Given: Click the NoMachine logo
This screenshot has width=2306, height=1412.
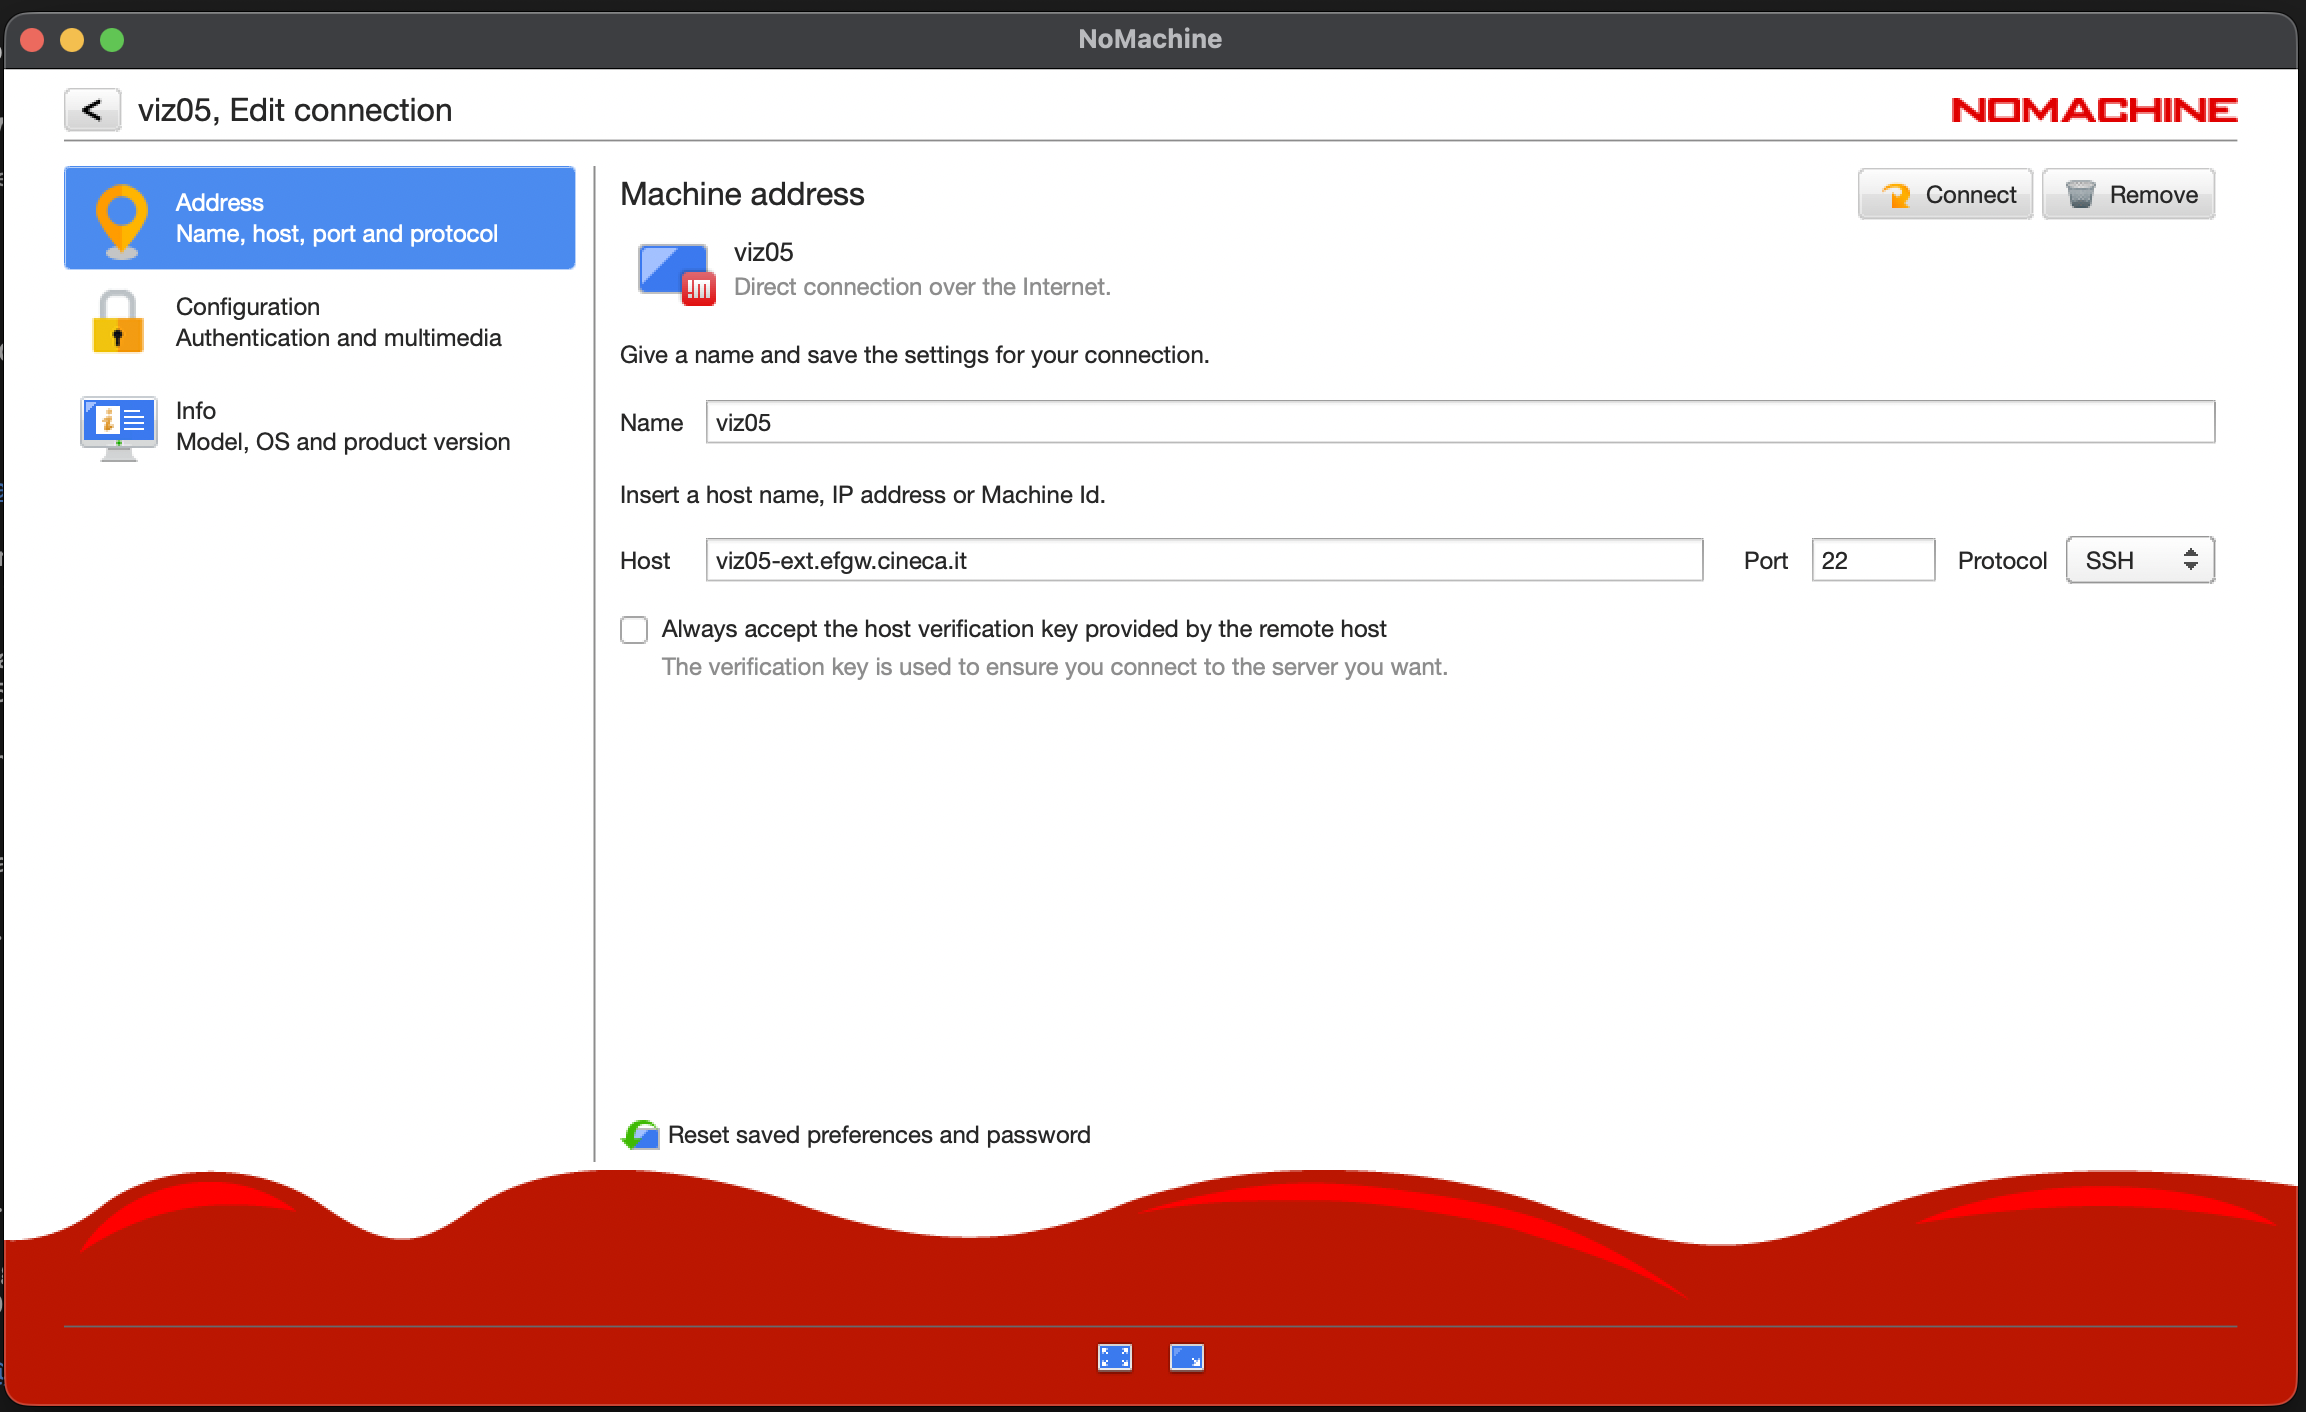Looking at the screenshot, I should [2093, 110].
